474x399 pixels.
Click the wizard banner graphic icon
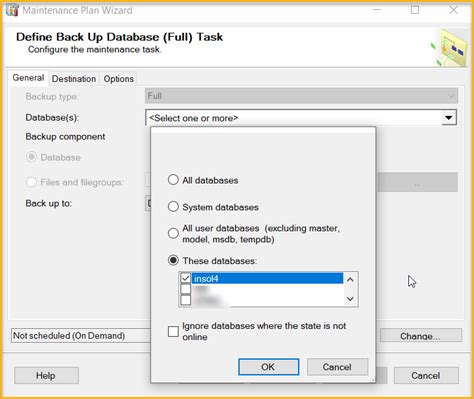point(450,48)
